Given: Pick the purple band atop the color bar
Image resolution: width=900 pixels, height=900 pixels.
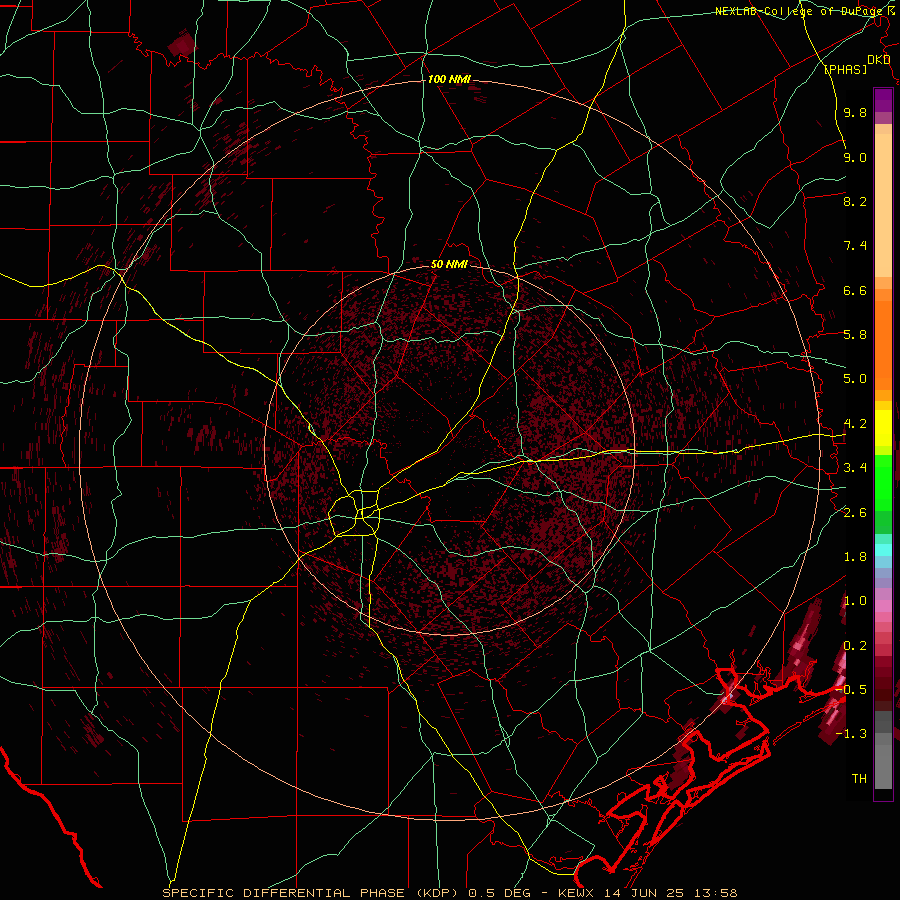Looking at the screenshot, I should pyautogui.click(x=883, y=100).
